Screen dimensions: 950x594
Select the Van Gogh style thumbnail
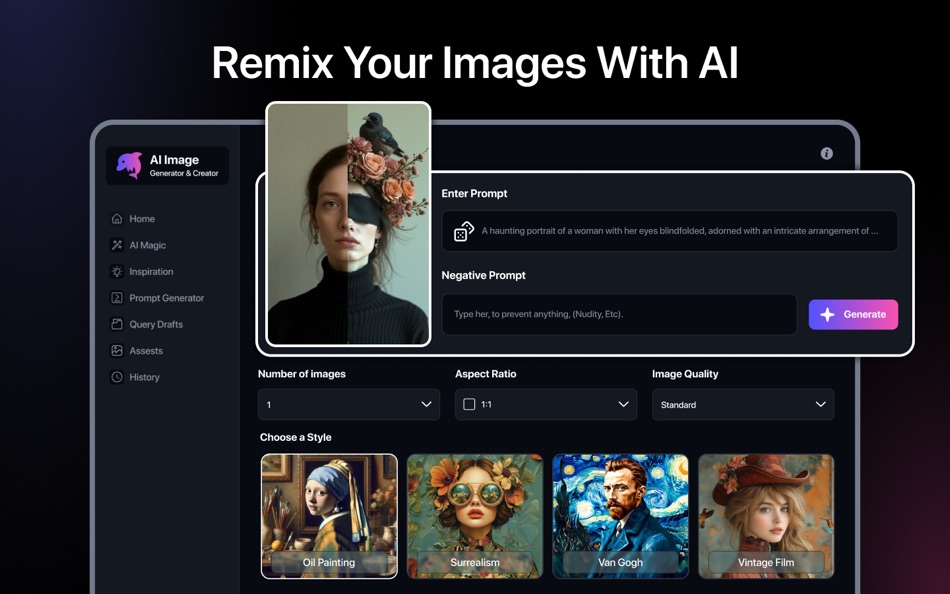point(620,516)
